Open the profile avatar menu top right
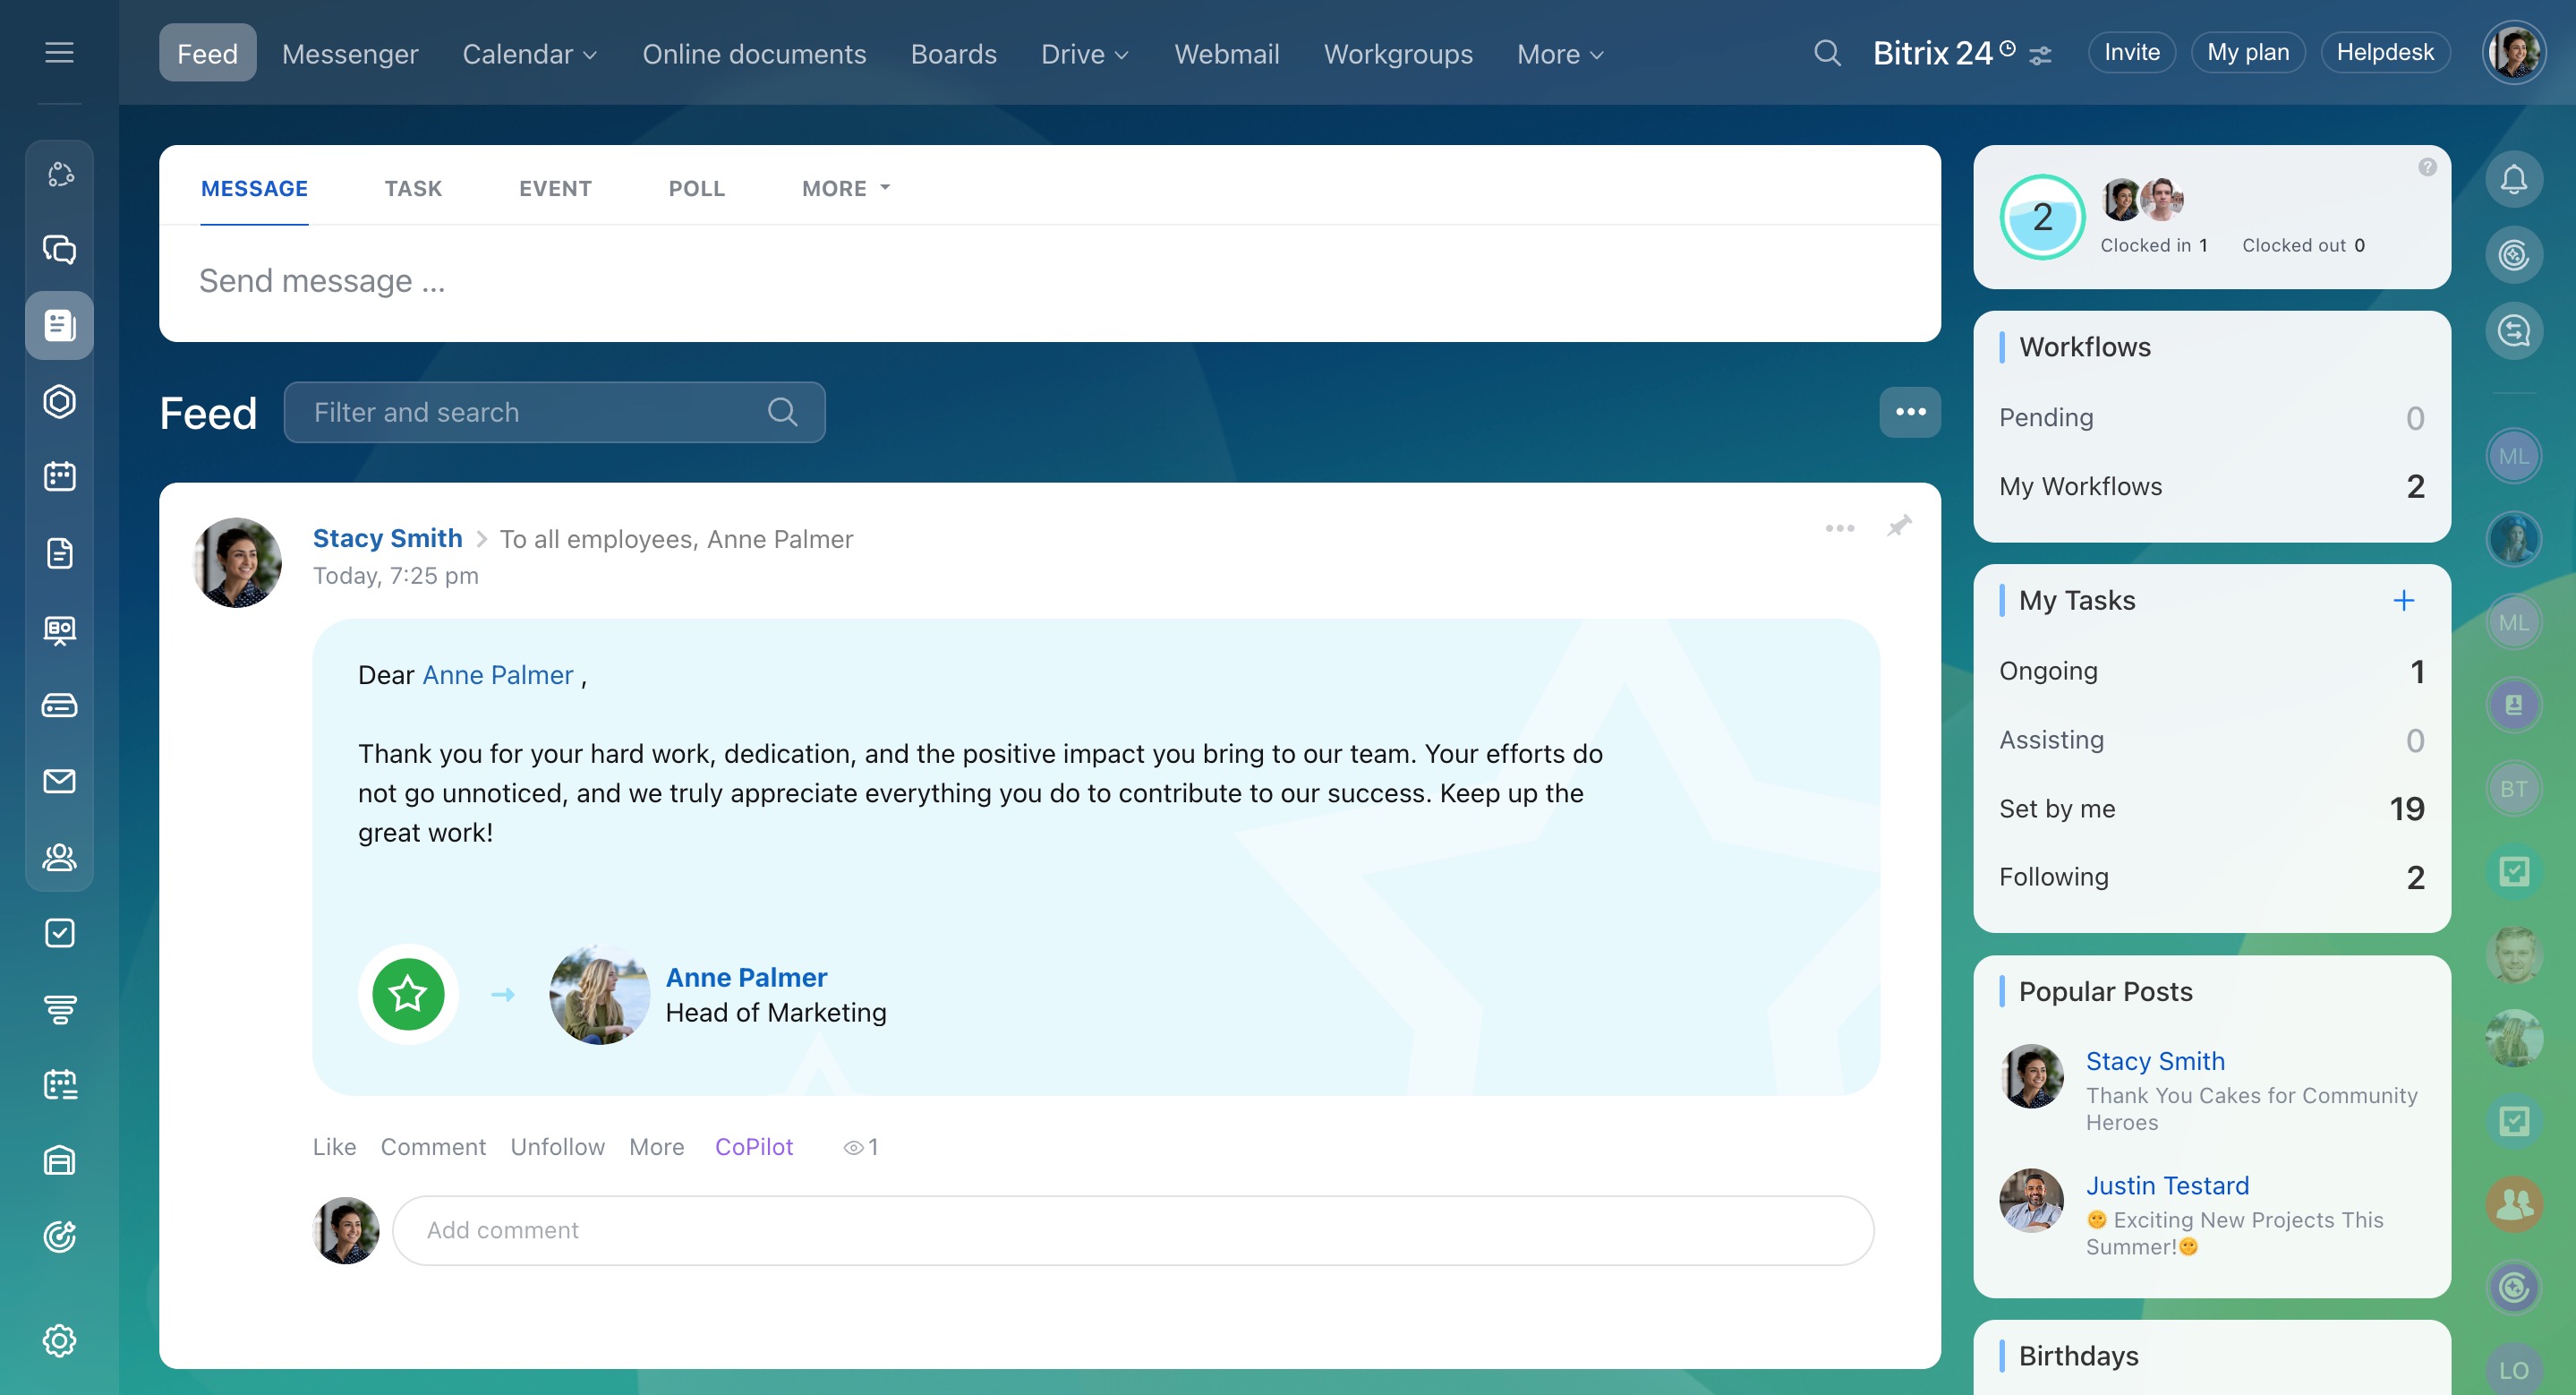2576x1395 pixels. (2514, 53)
